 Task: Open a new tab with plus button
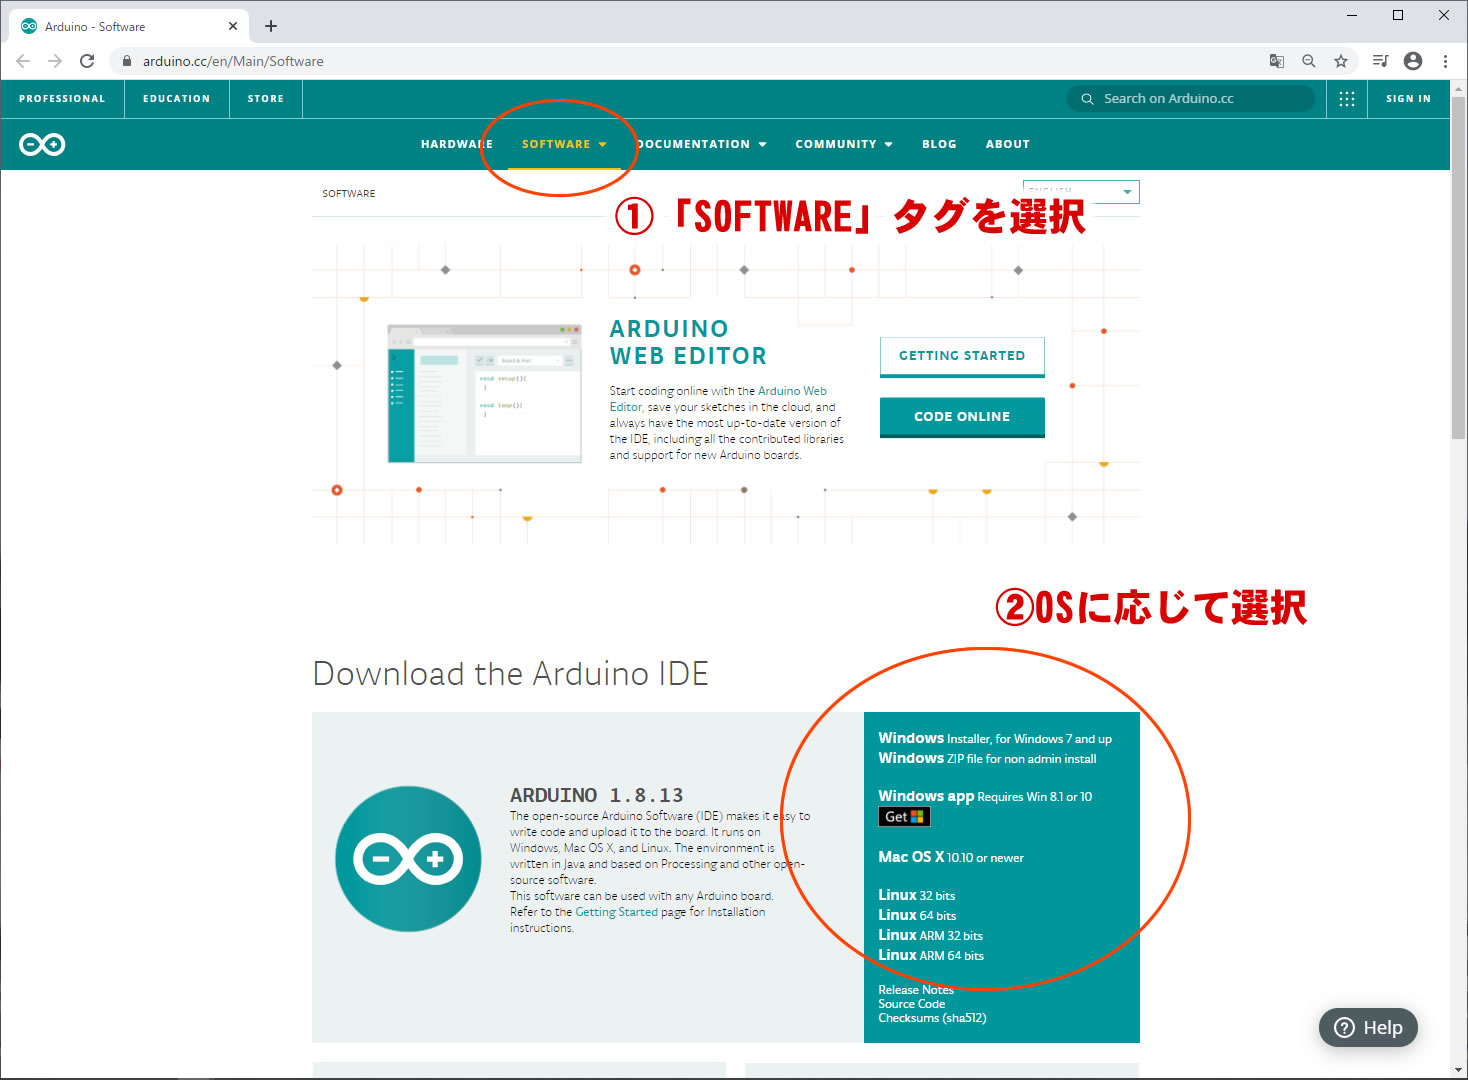coord(271,26)
